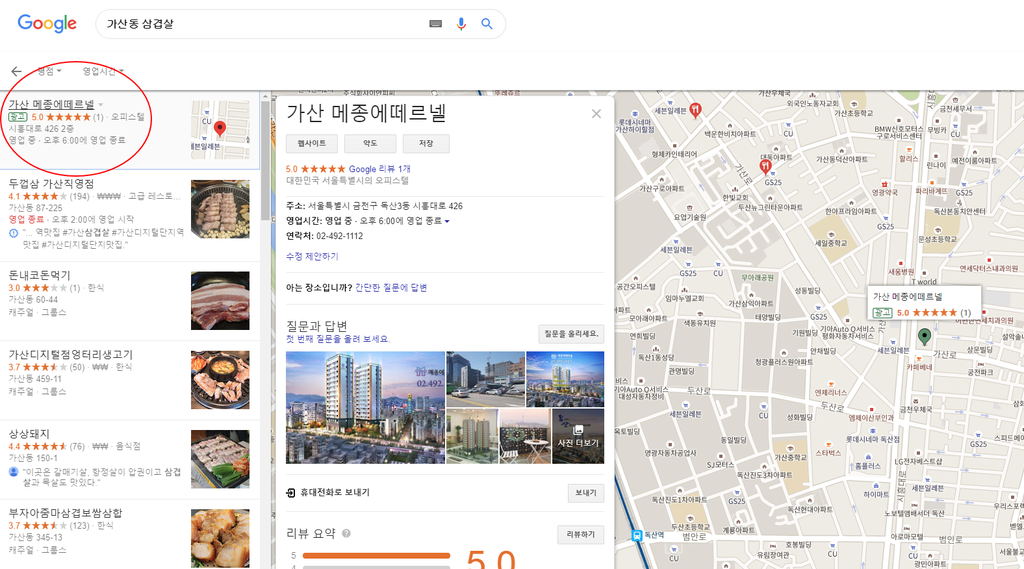The image size is (1024, 569).
Task: Open the night skyline building photo thumbnail
Action: point(565,380)
